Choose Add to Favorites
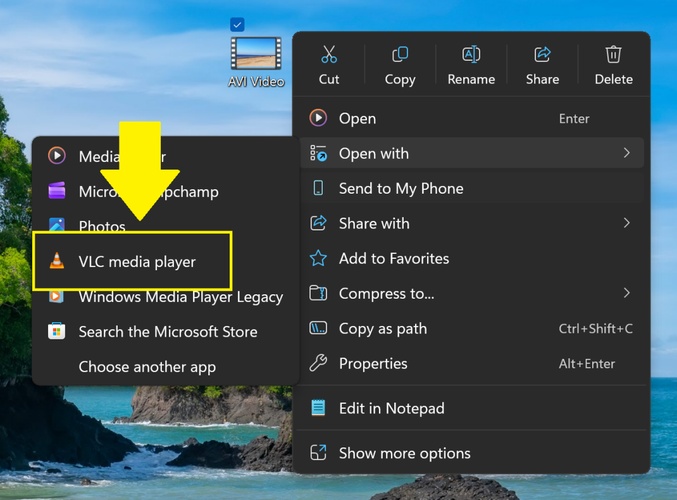 click(x=471, y=258)
